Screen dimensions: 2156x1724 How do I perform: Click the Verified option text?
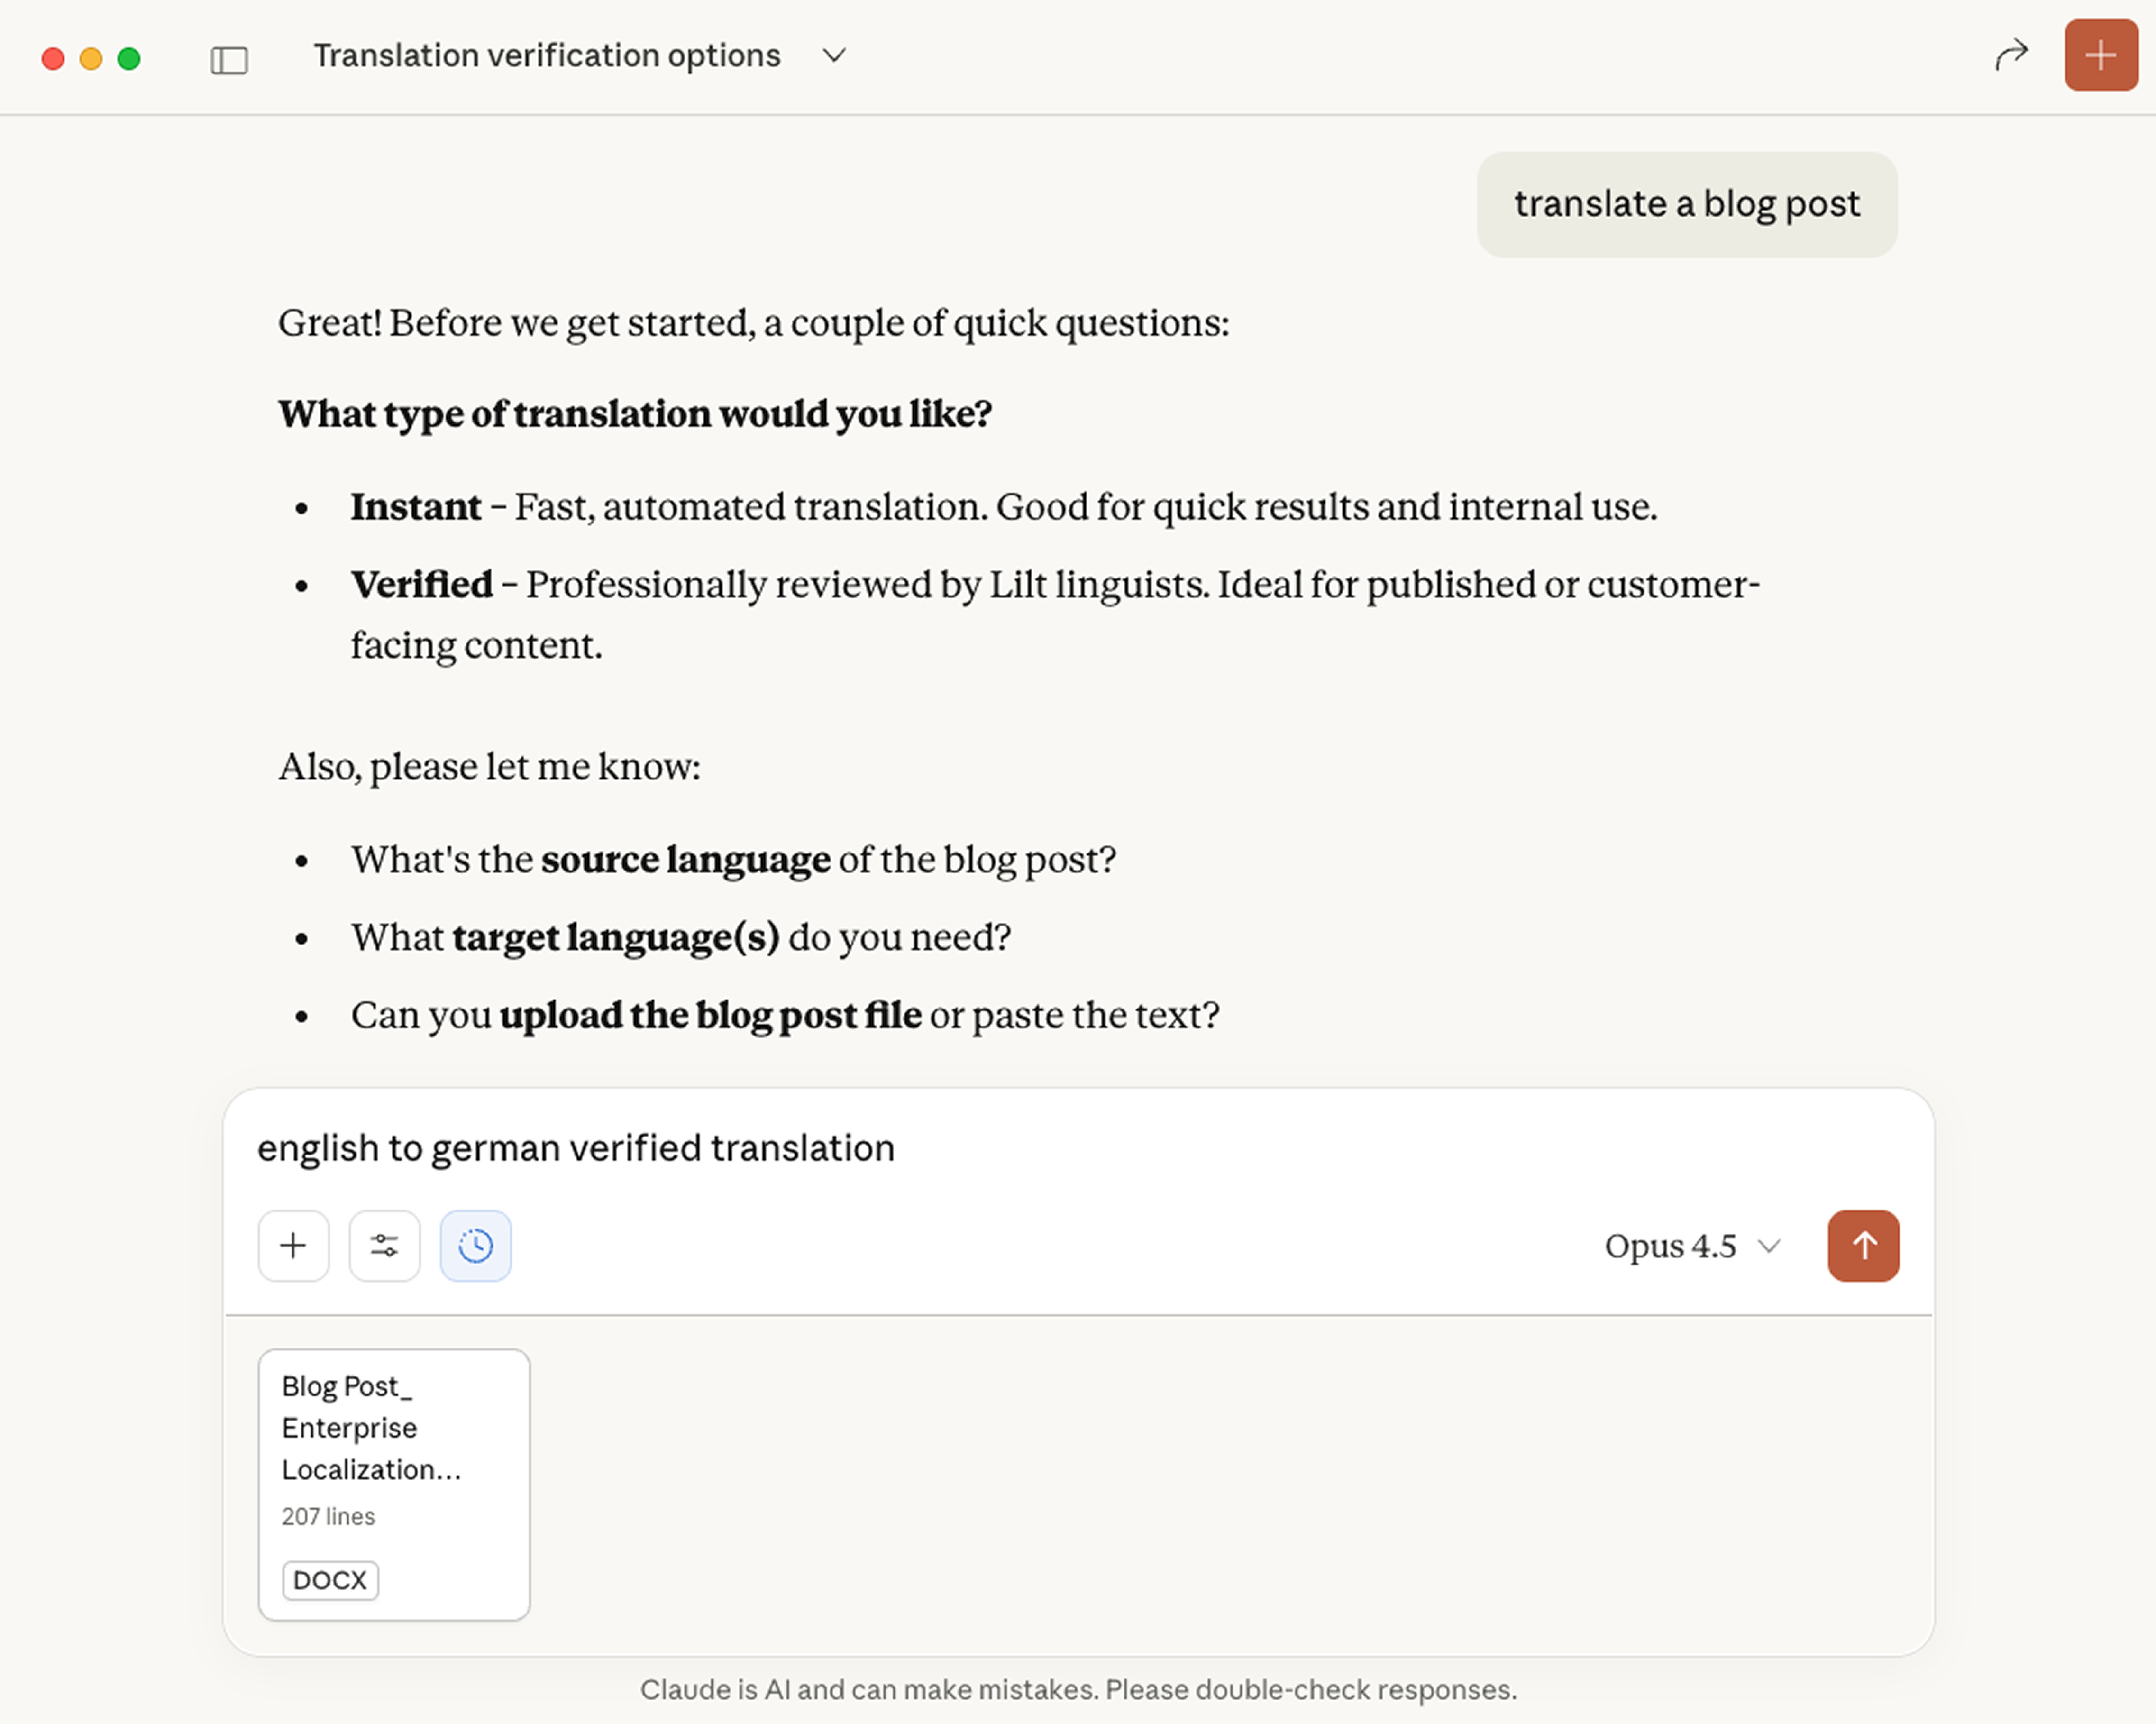(x=421, y=584)
